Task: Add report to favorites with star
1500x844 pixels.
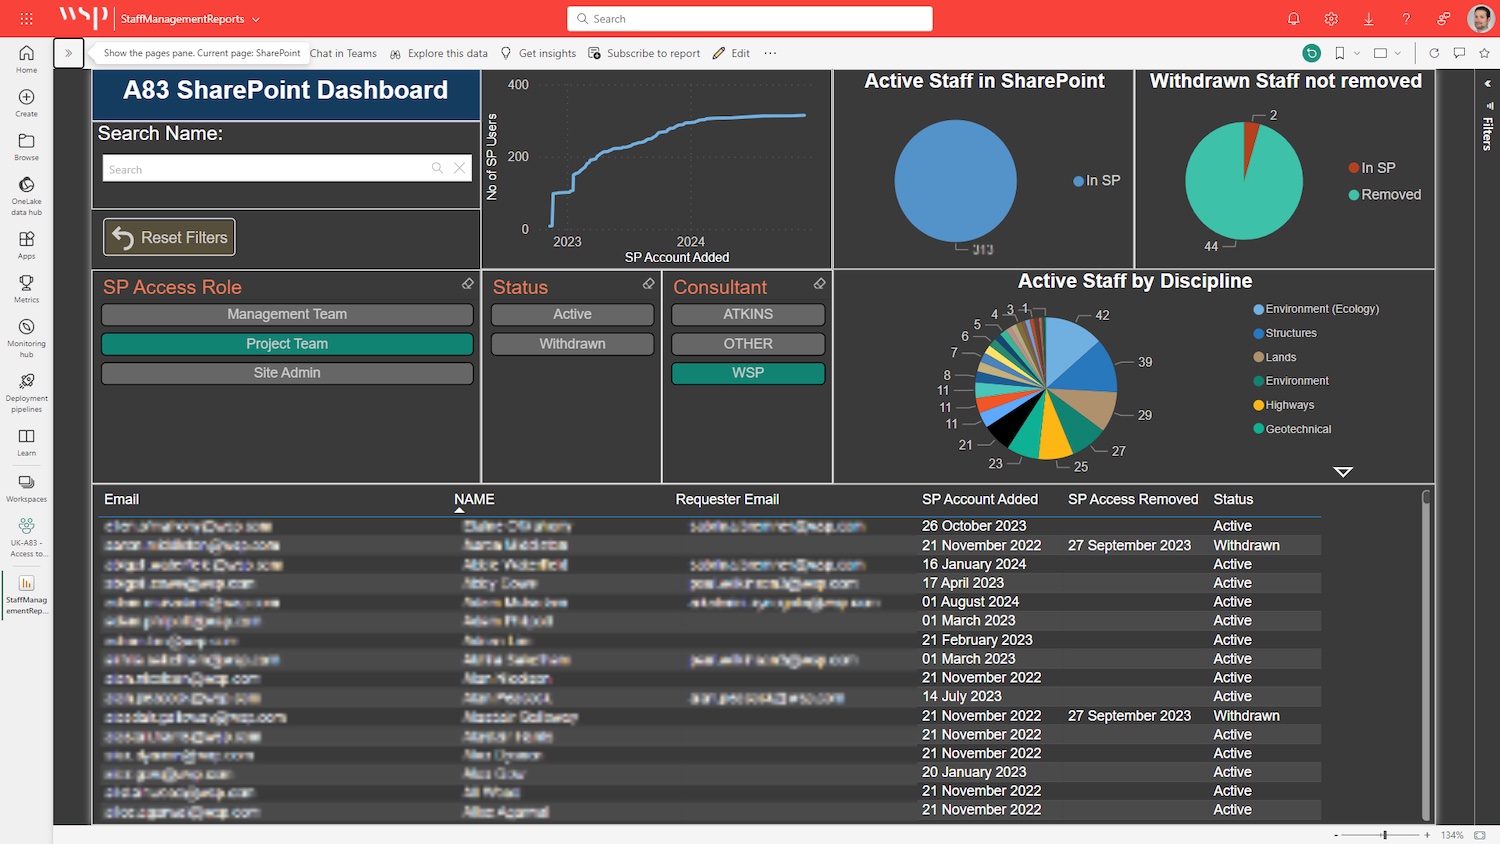Action: (1484, 53)
